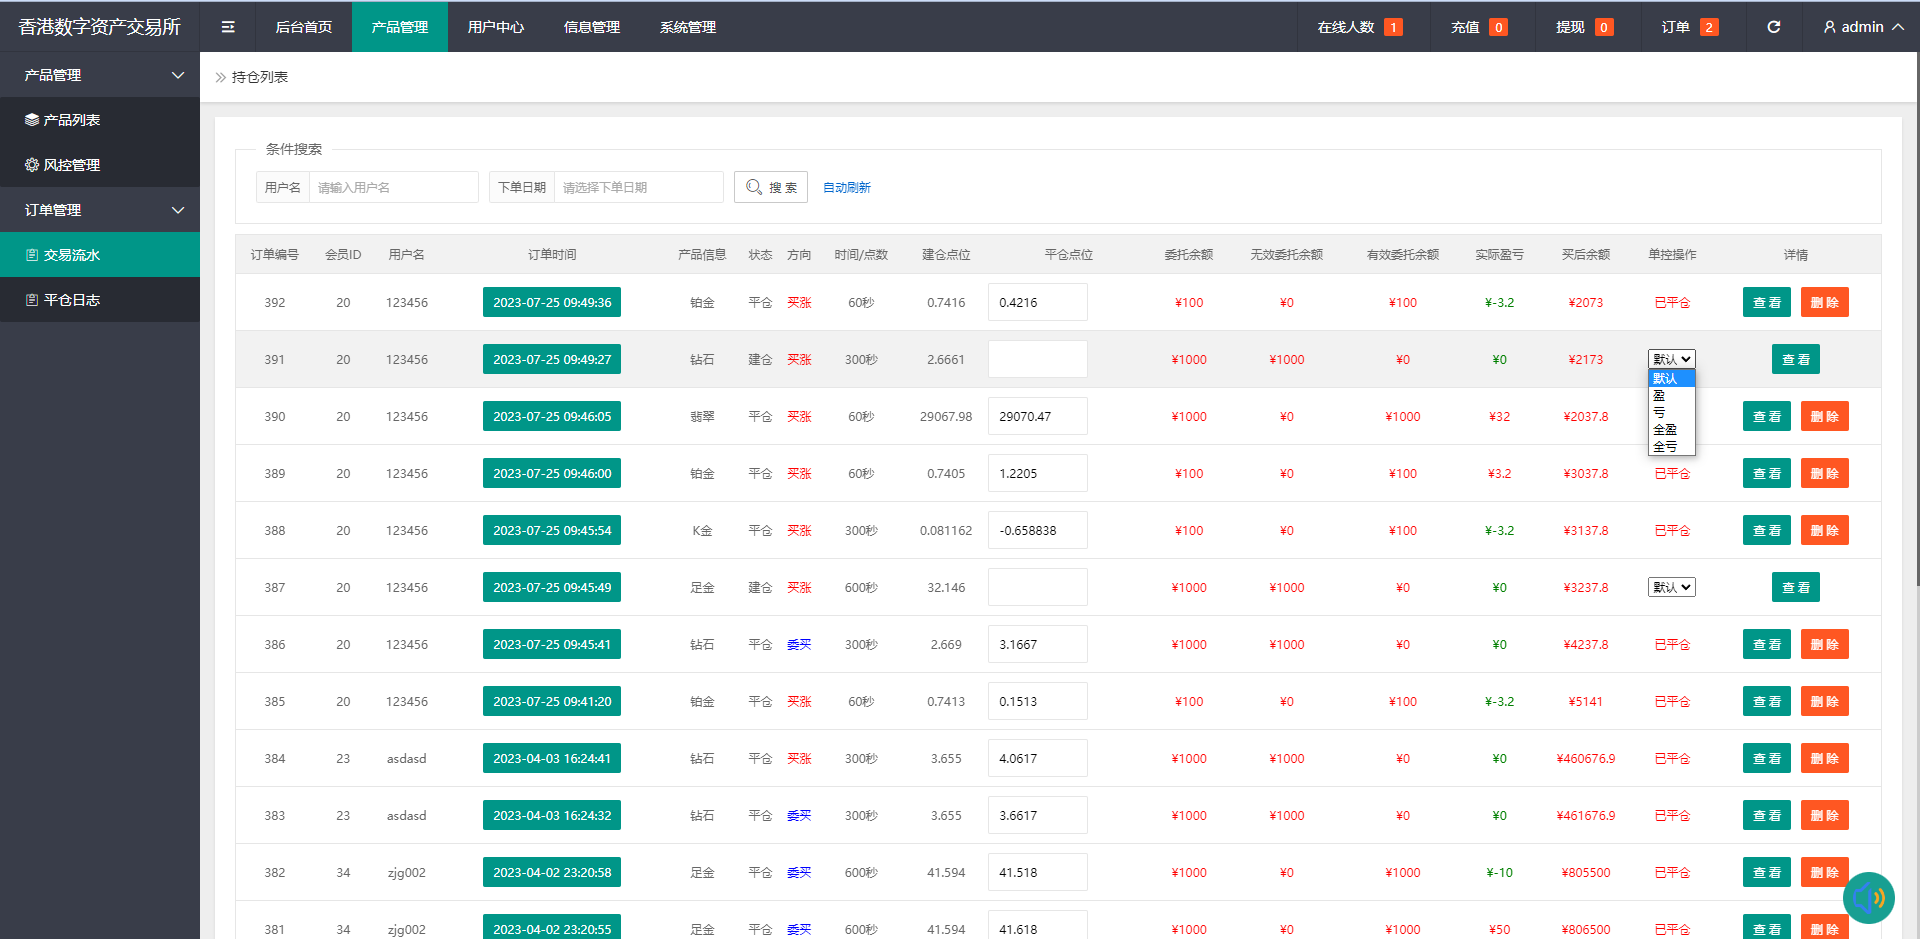The height and width of the screenshot is (939, 1920).
Task: Open the sidebar hamburger menu icon
Action: [x=227, y=27]
